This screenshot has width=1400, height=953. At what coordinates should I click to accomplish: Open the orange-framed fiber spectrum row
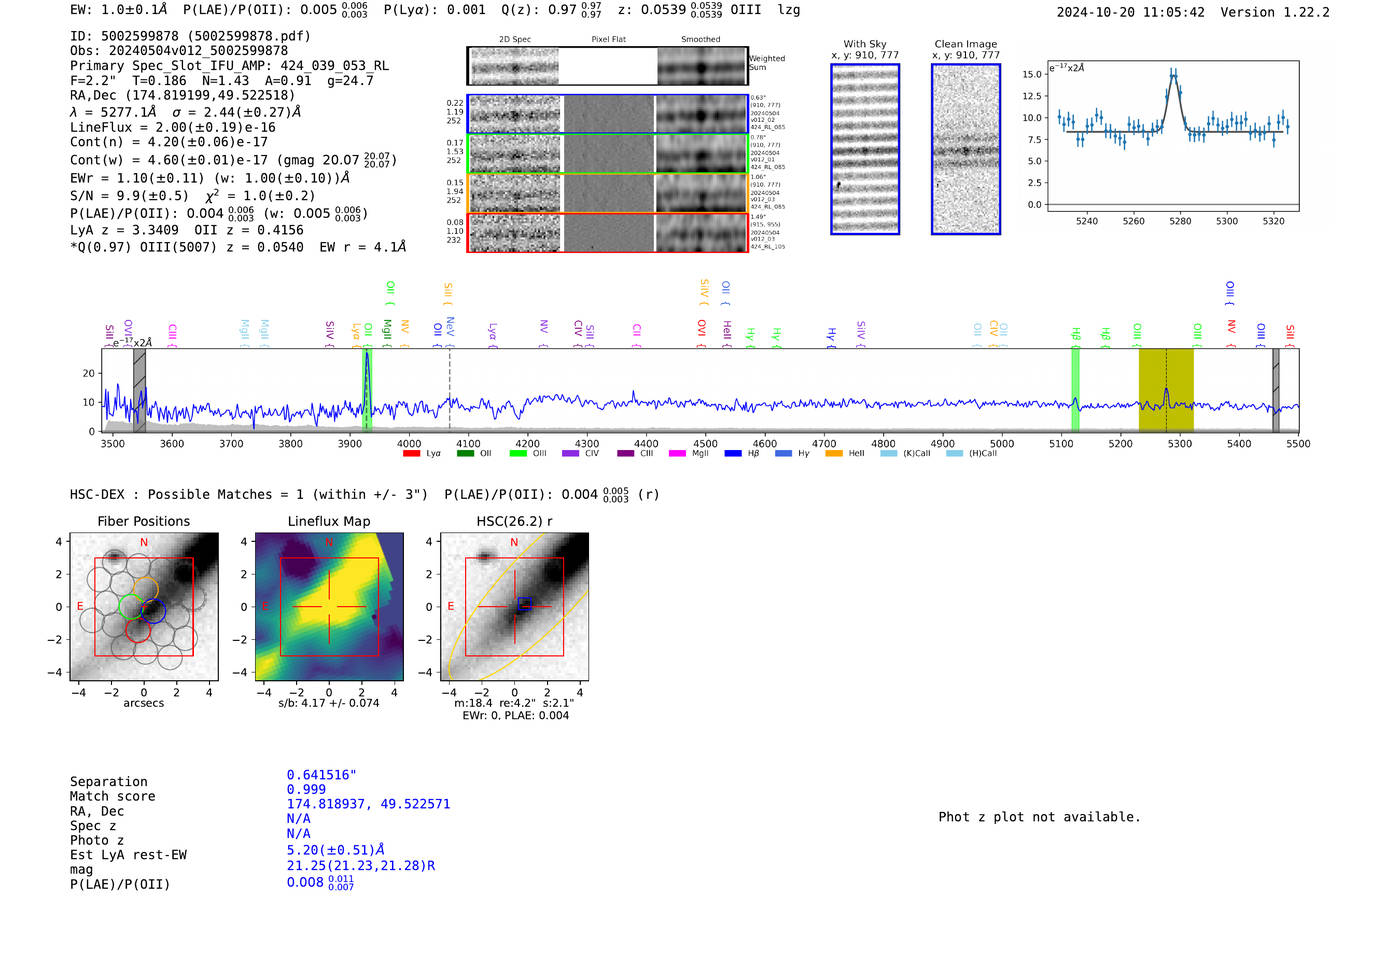(x=607, y=193)
